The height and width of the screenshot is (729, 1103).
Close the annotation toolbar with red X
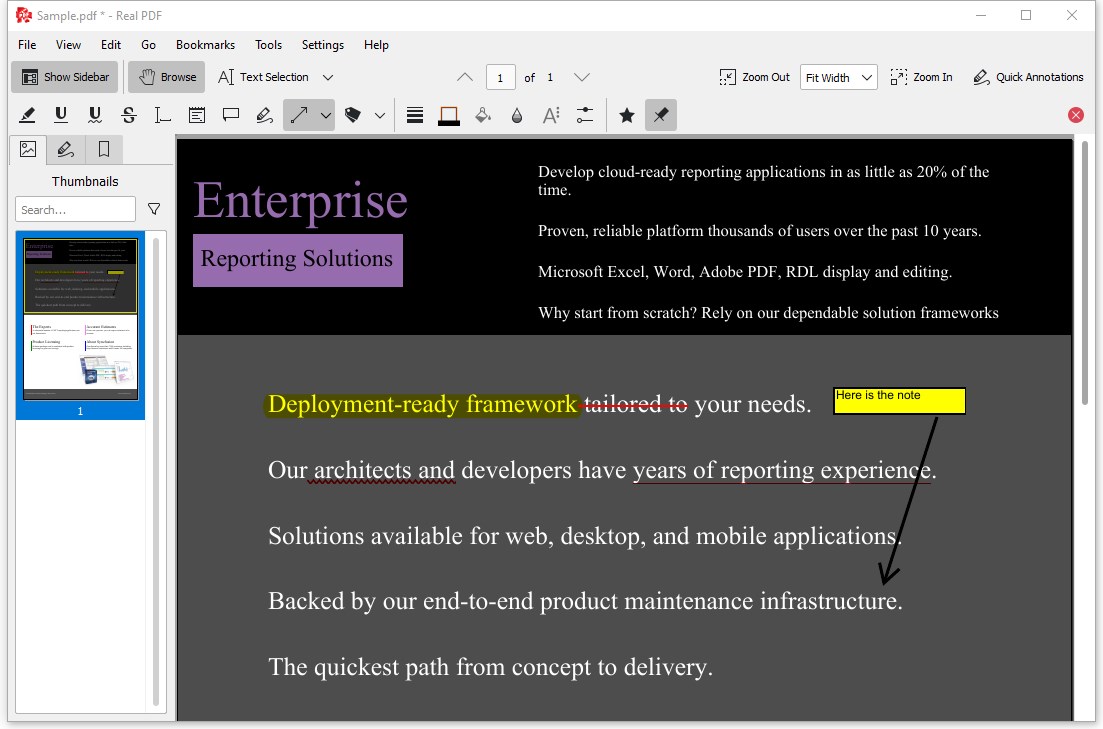point(1076,115)
